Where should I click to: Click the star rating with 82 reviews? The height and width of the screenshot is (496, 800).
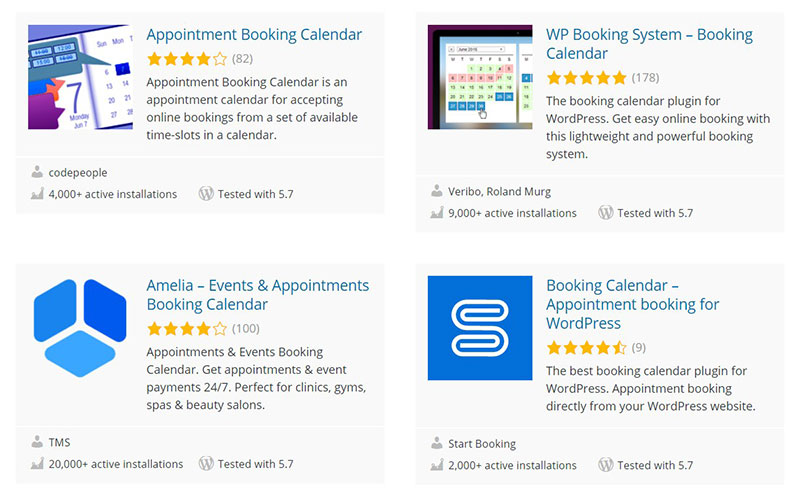(187, 59)
